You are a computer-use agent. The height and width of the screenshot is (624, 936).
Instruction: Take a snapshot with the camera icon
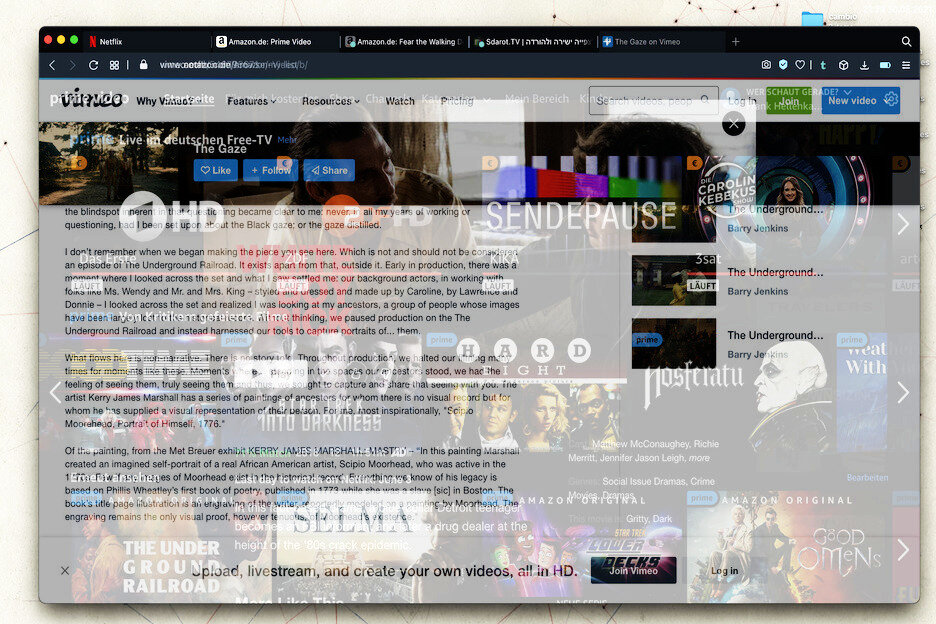766,64
